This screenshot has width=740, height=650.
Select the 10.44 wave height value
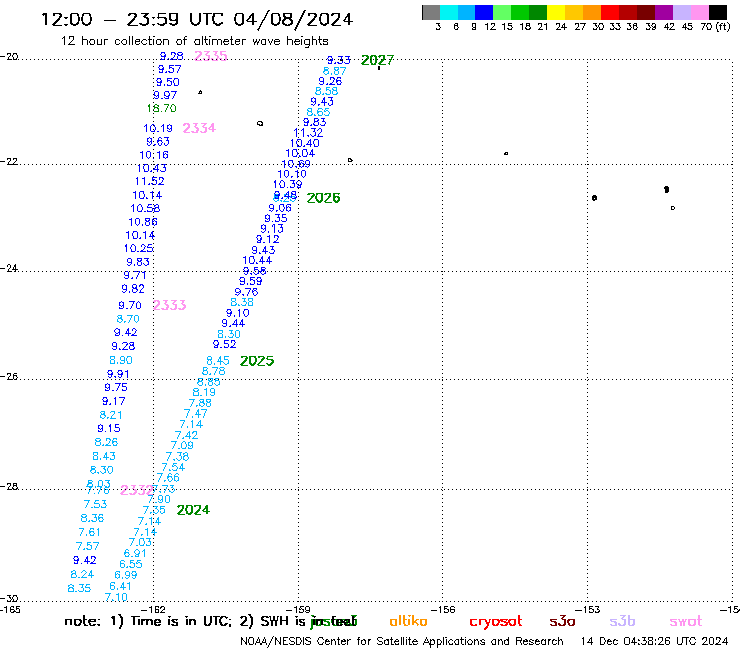257,260
